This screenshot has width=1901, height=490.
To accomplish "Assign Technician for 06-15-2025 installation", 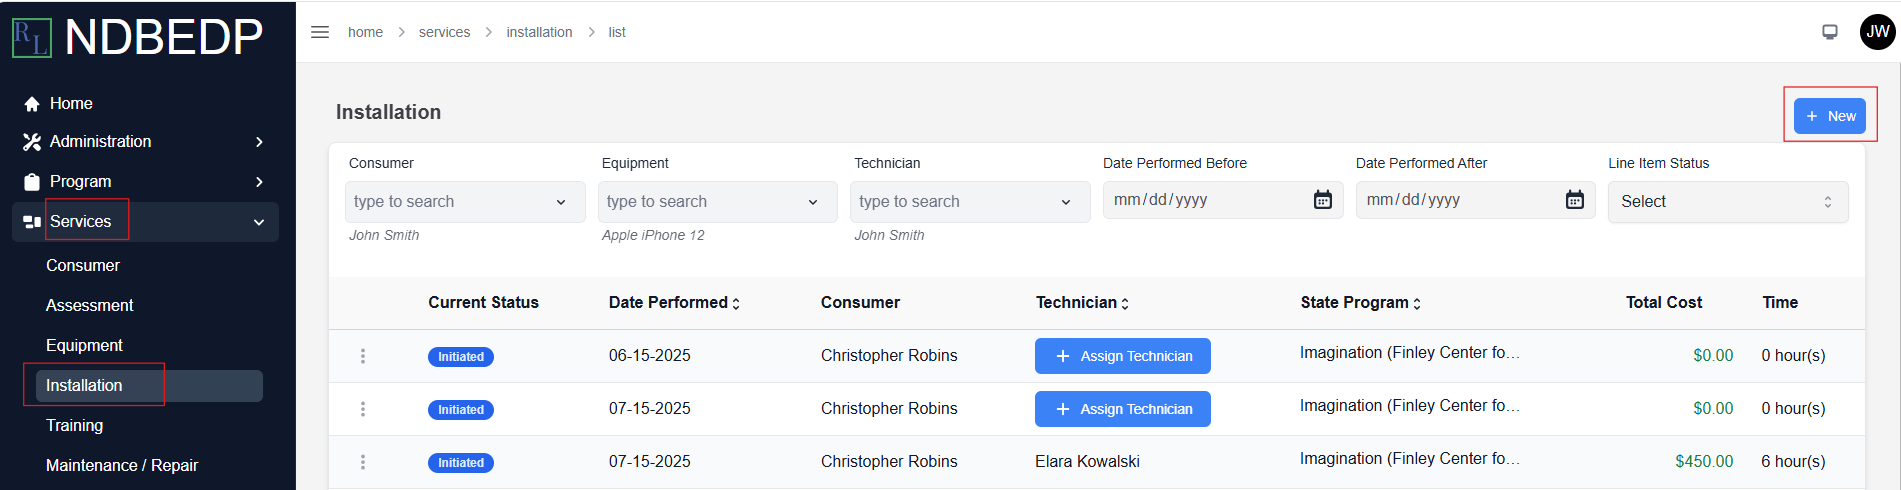I will [x=1123, y=356].
